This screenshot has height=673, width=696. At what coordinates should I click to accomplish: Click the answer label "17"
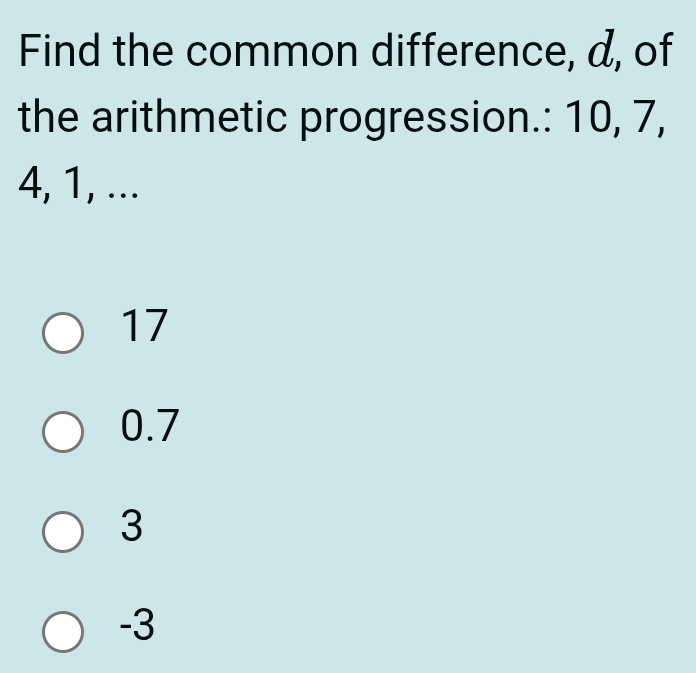pyautogui.click(x=144, y=327)
